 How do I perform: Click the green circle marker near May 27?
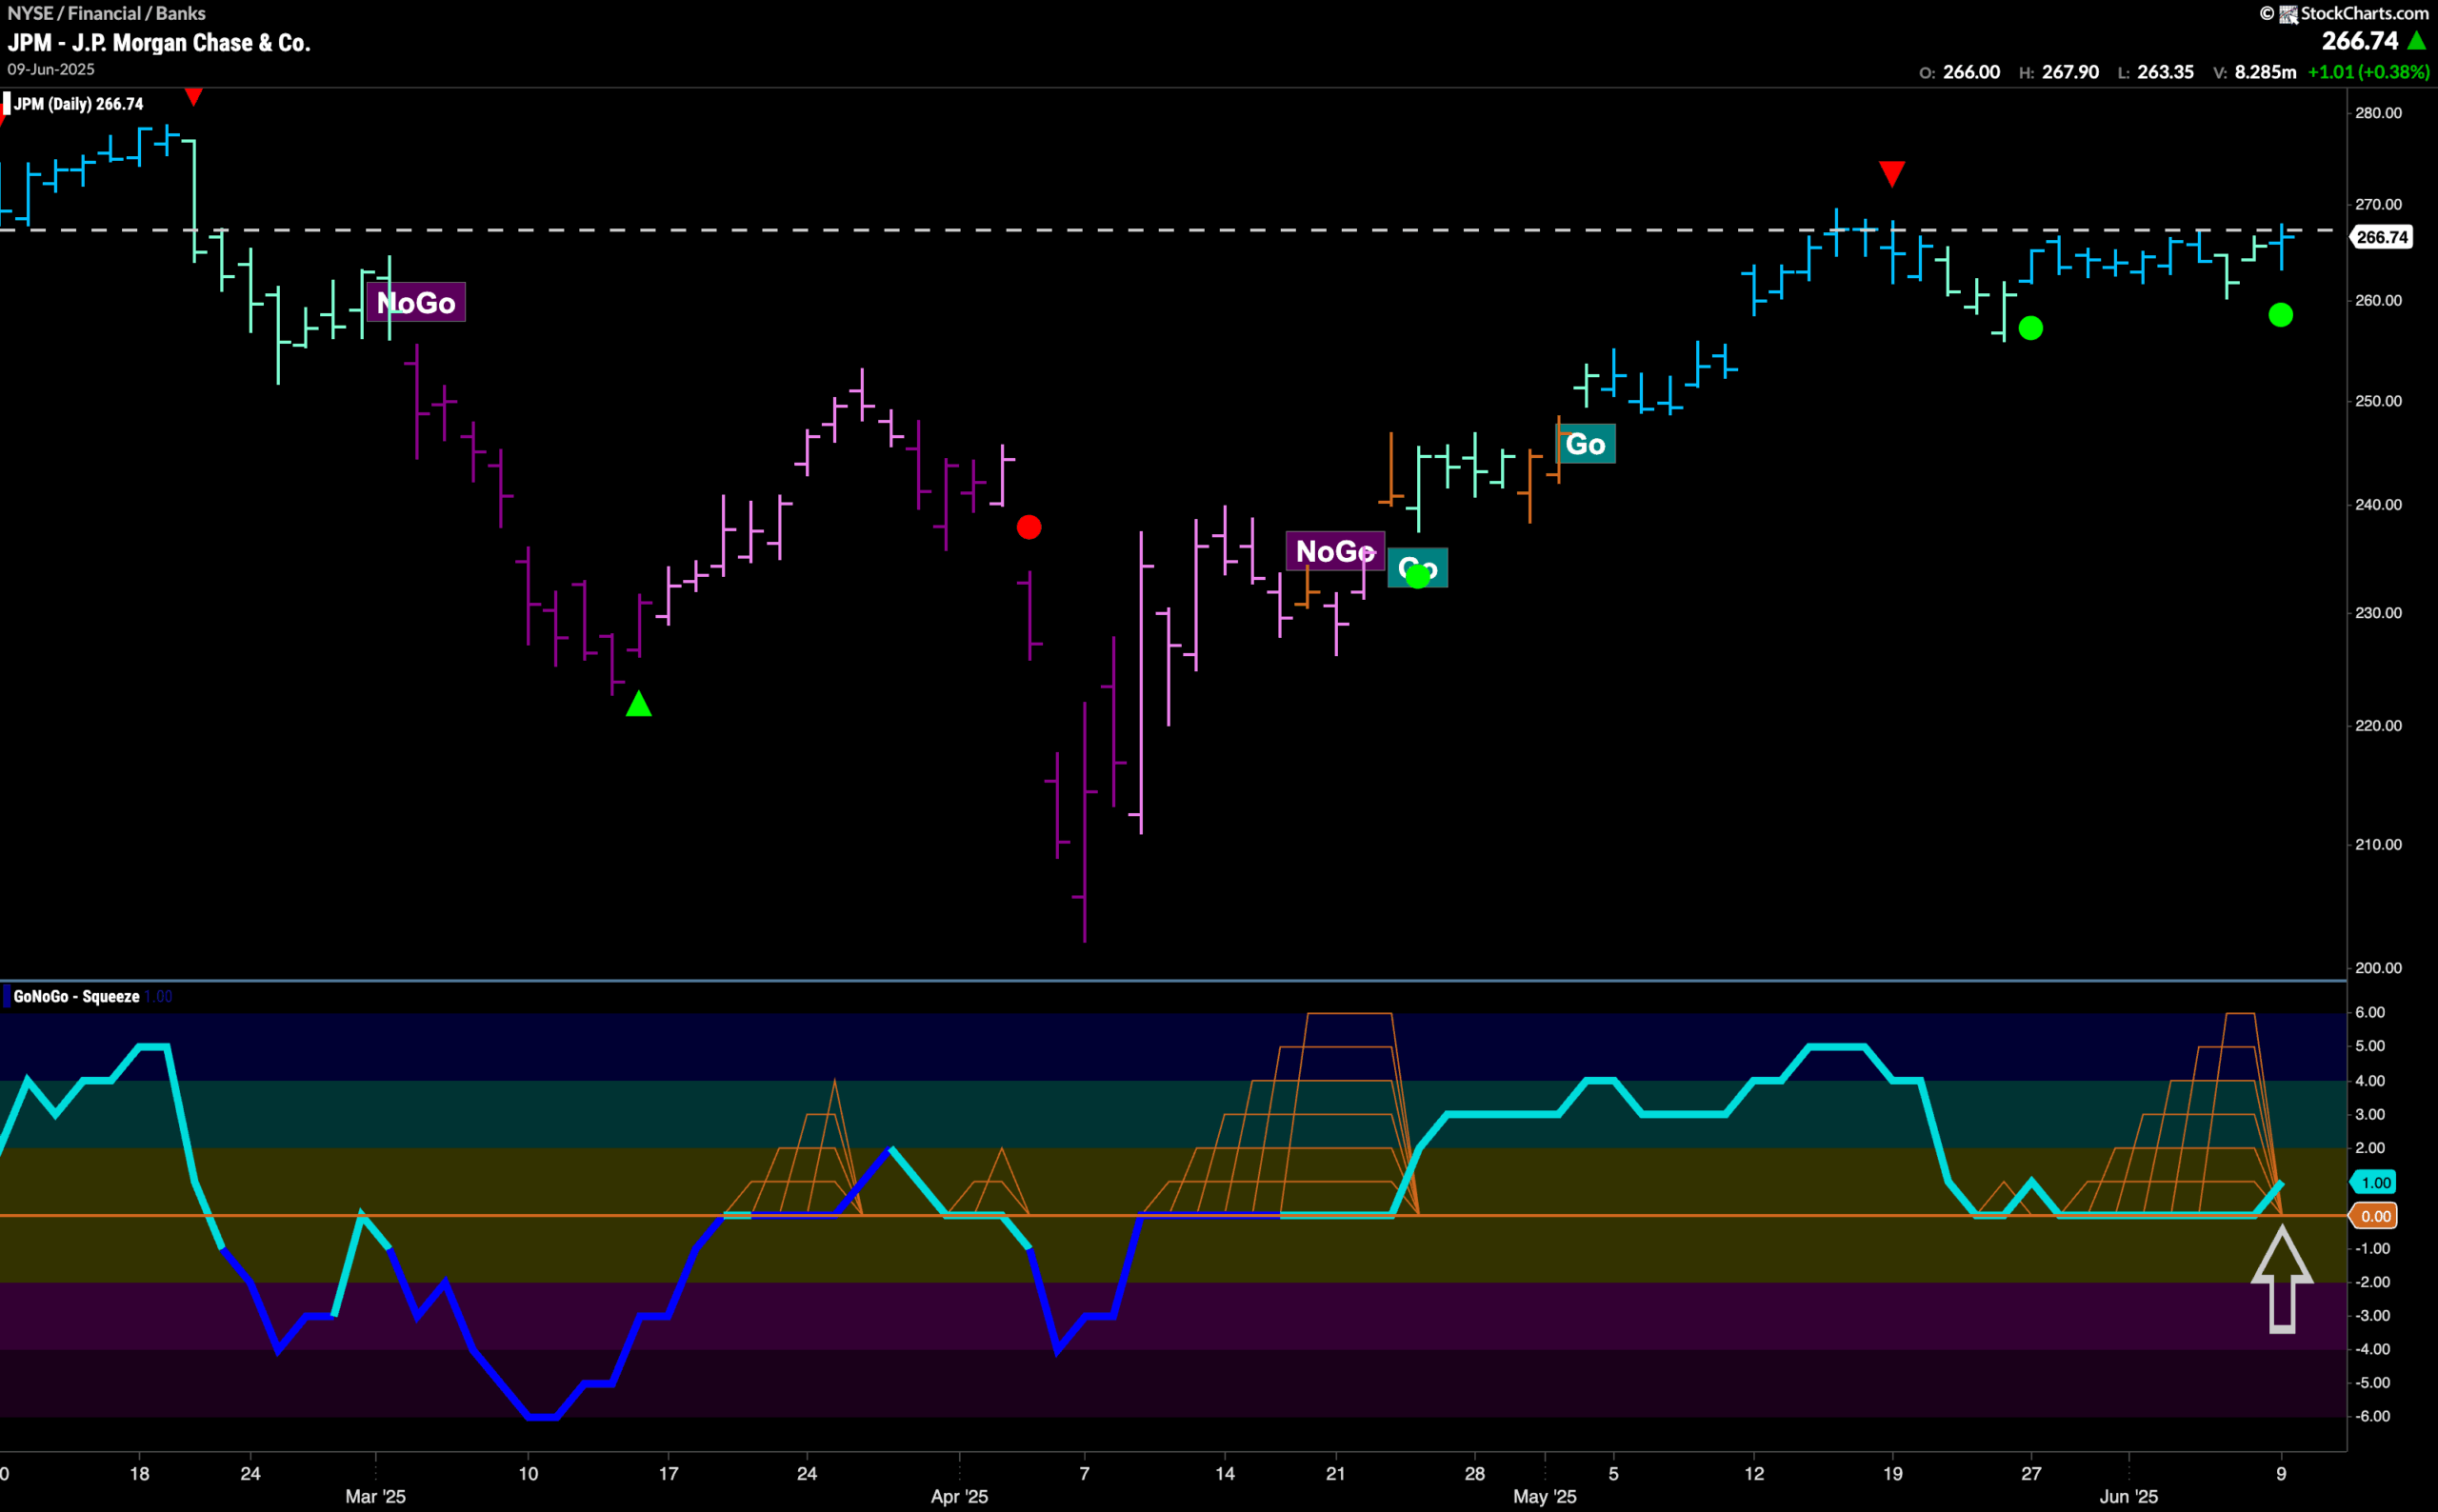click(x=2031, y=328)
